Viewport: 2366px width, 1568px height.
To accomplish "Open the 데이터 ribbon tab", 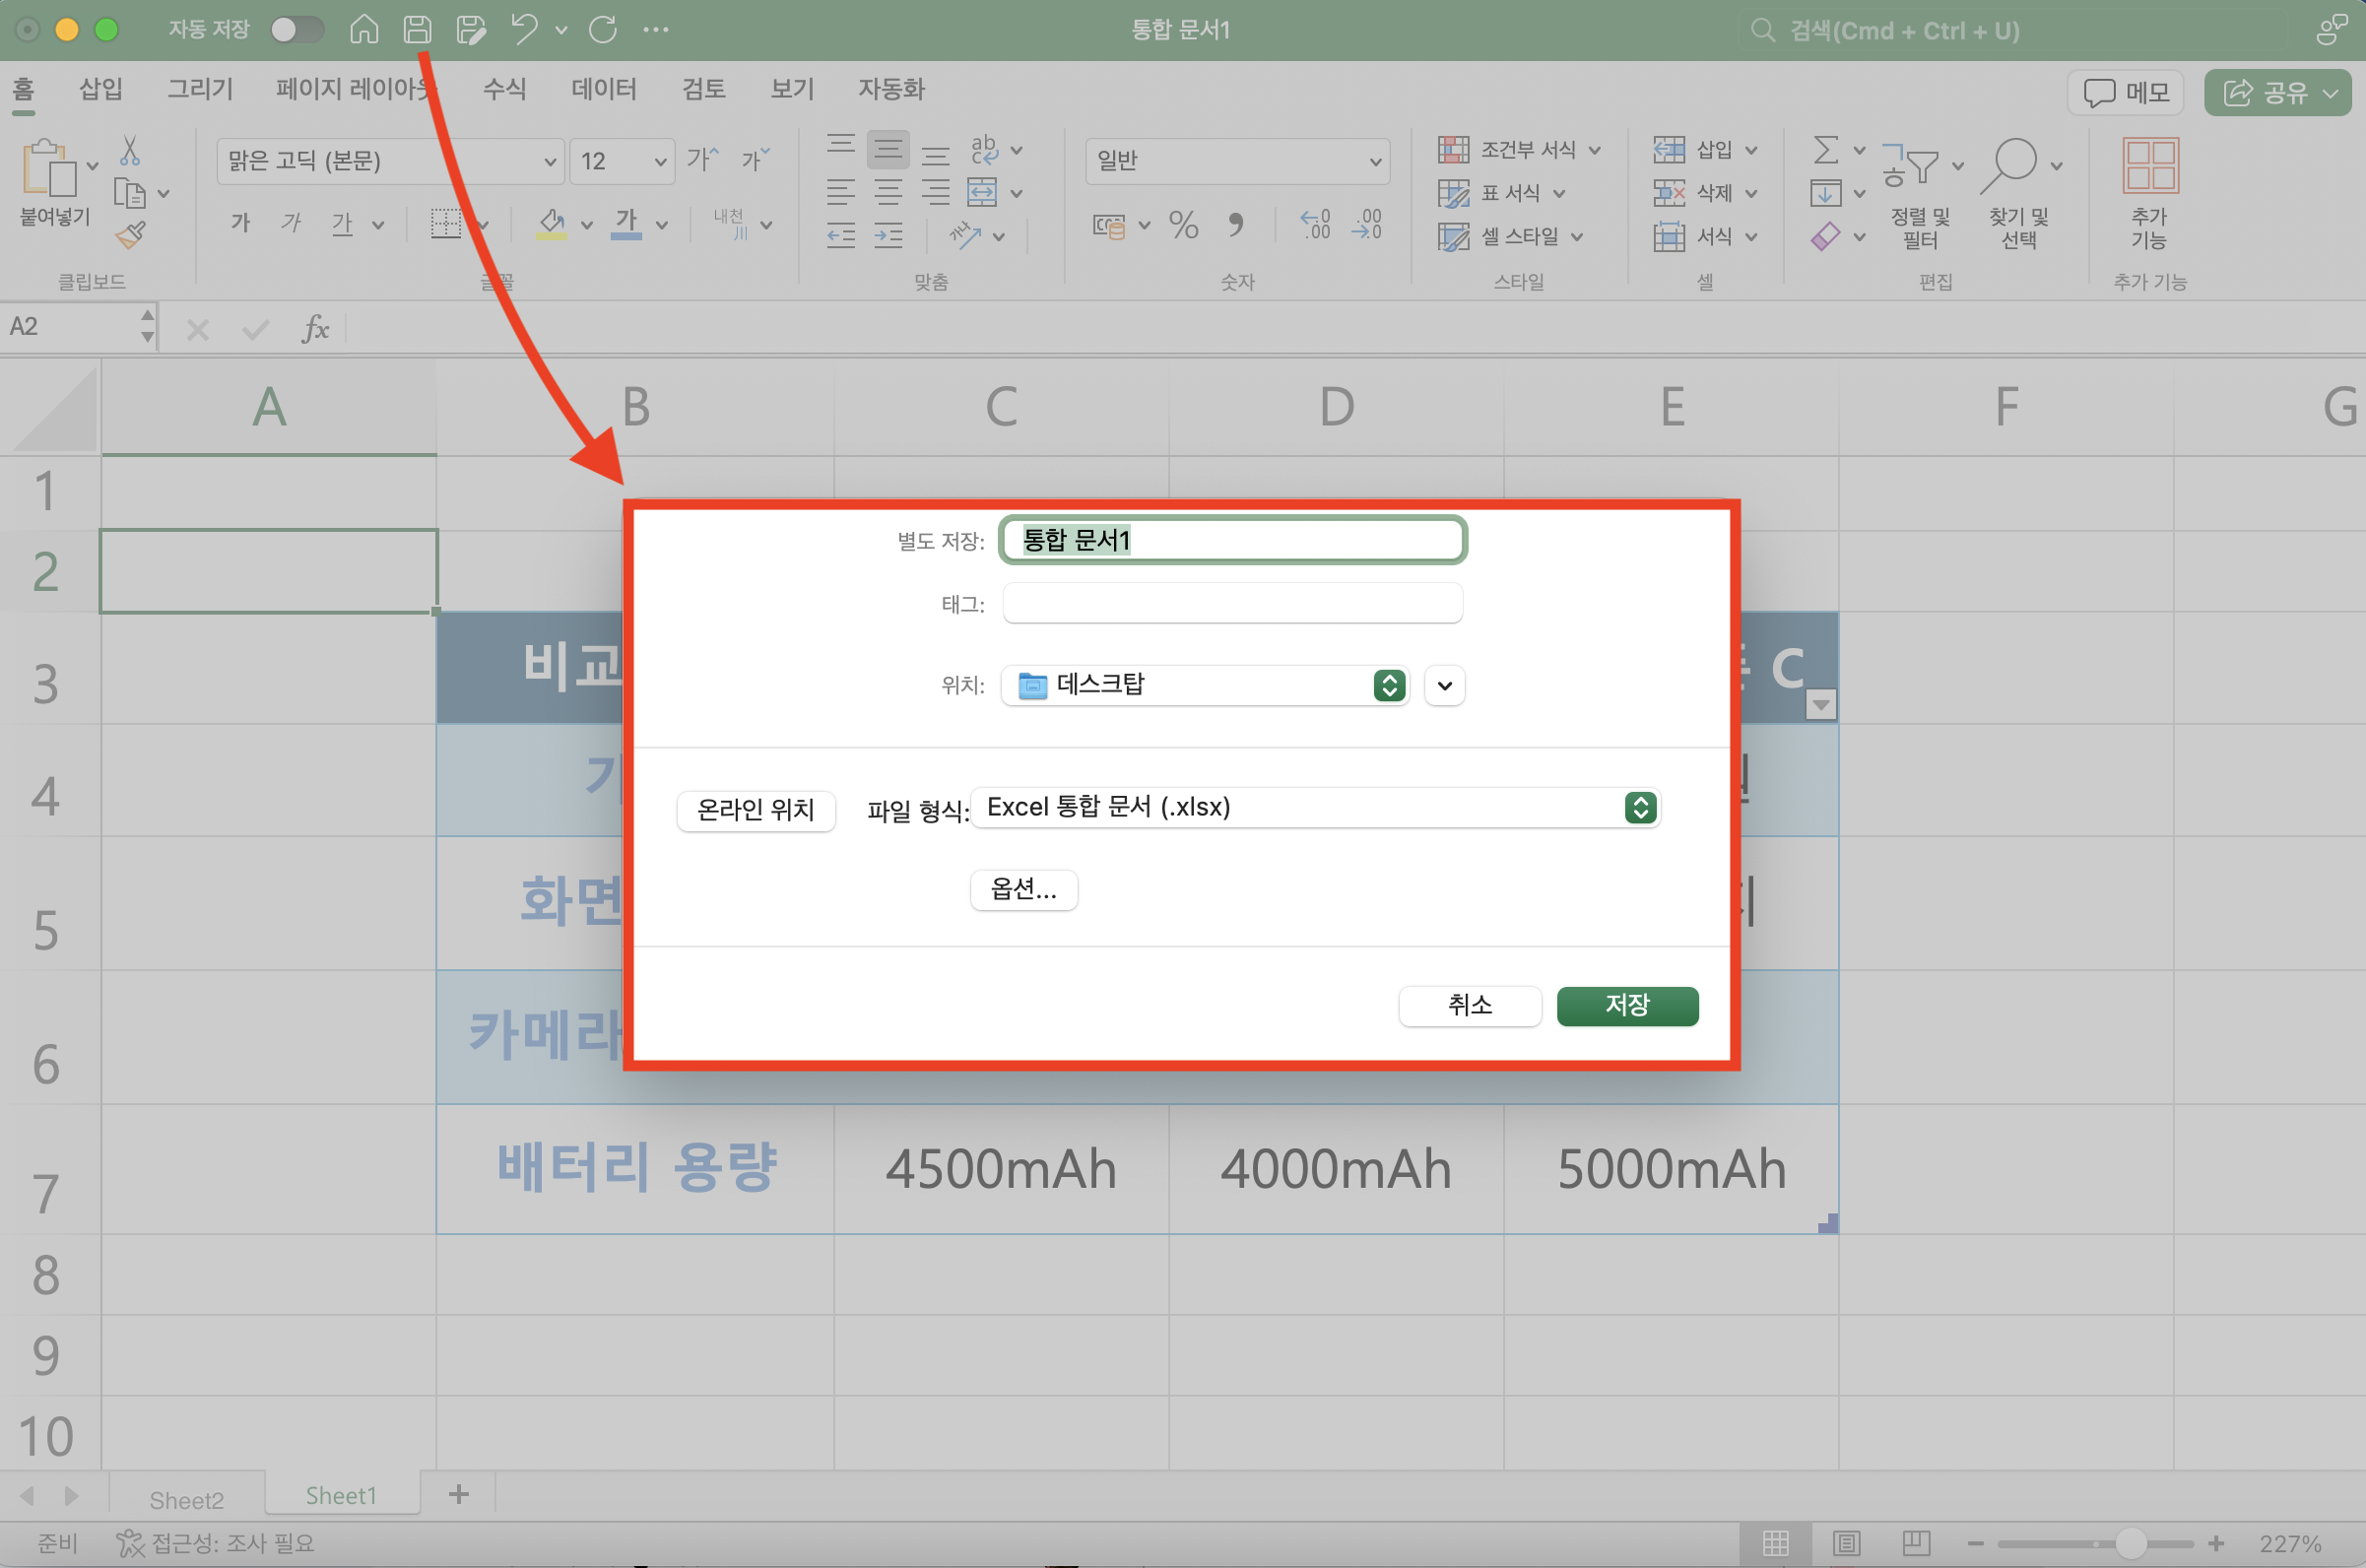I will pos(603,89).
